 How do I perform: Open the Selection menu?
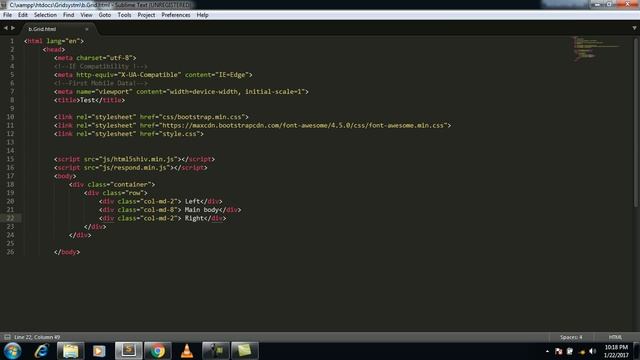[45, 15]
